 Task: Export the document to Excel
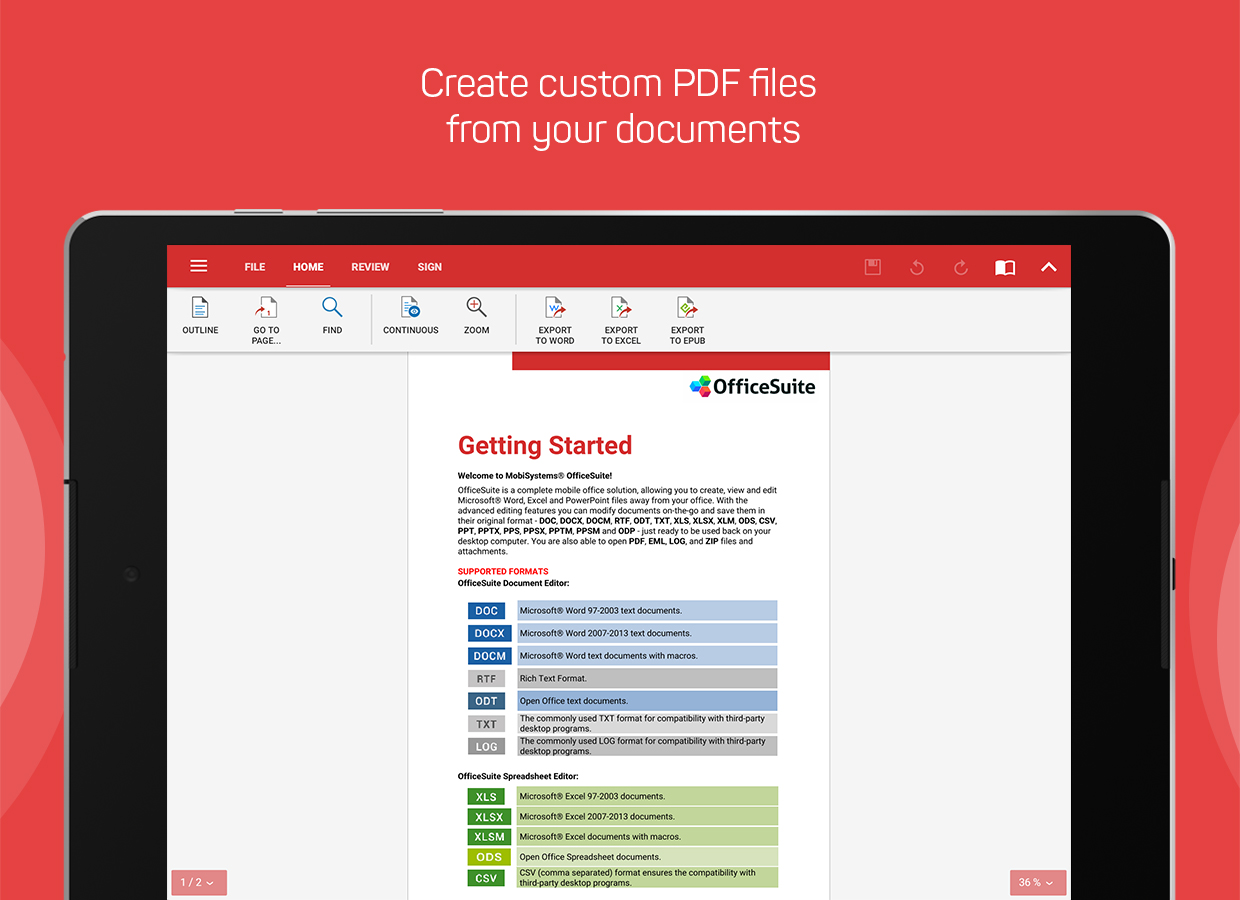pos(621,308)
